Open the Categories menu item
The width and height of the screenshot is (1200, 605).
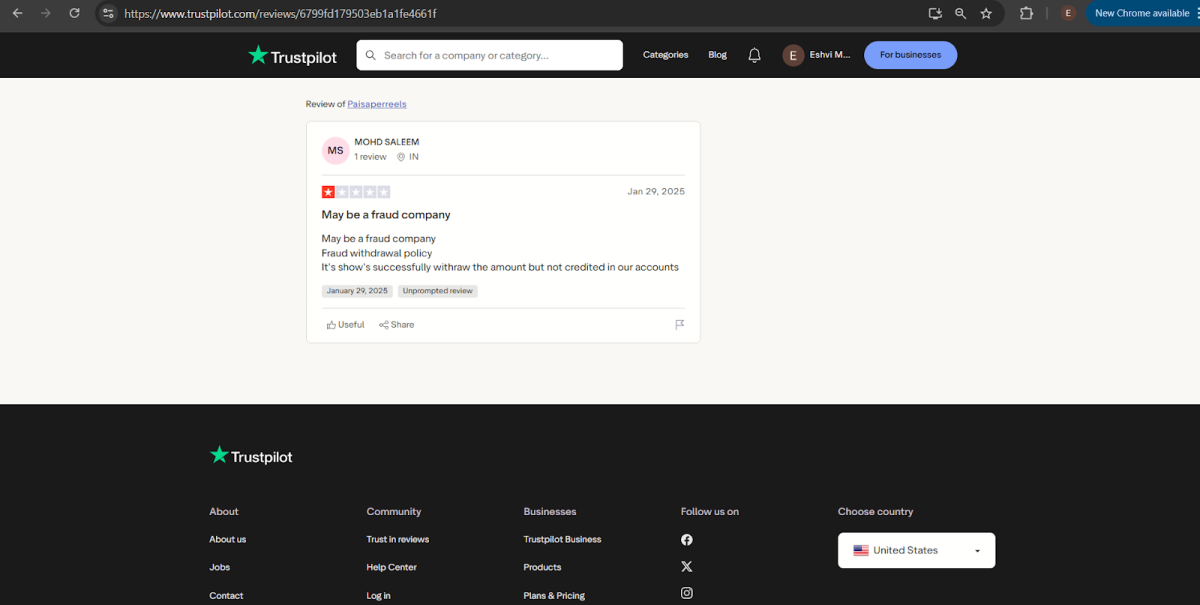[x=665, y=55]
